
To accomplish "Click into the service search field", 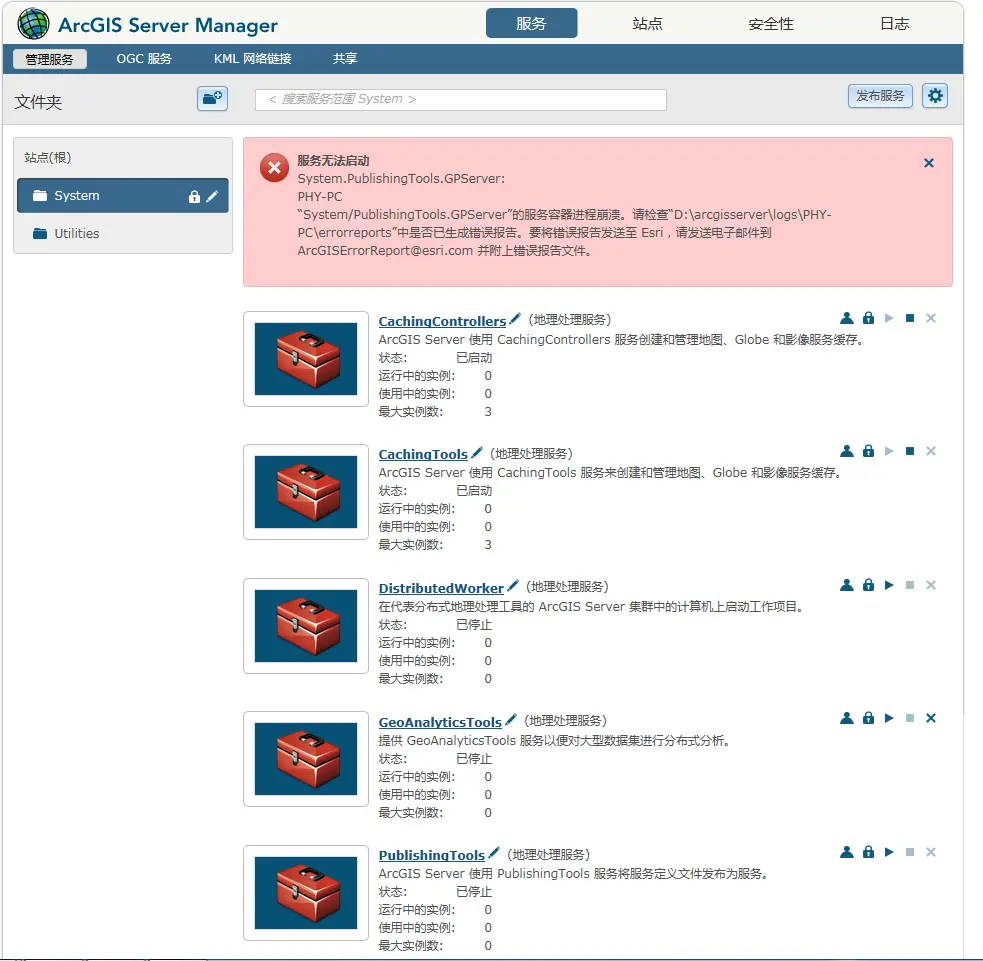I will click(461, 100).
